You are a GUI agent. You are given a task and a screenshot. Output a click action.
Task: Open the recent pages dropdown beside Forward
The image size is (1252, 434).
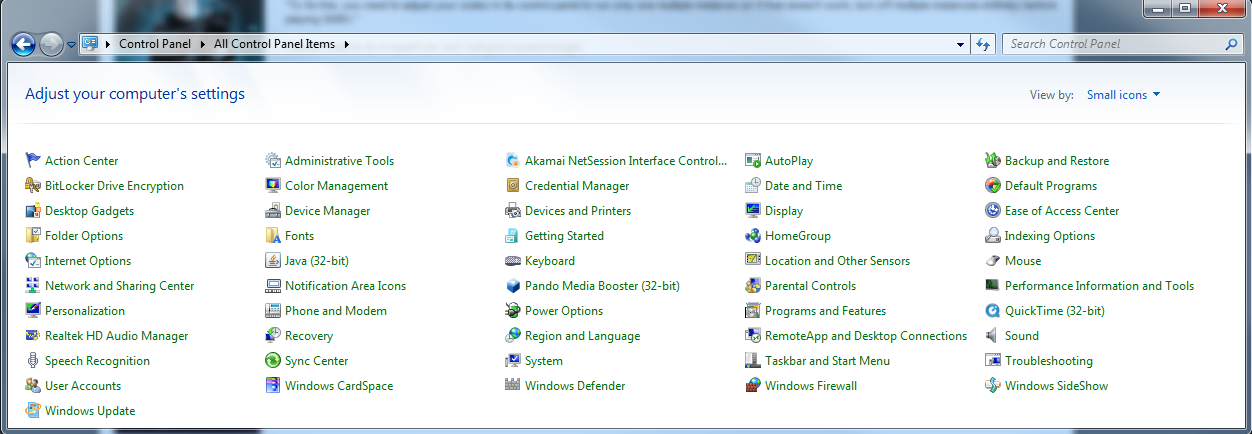[x=71, y=45]
